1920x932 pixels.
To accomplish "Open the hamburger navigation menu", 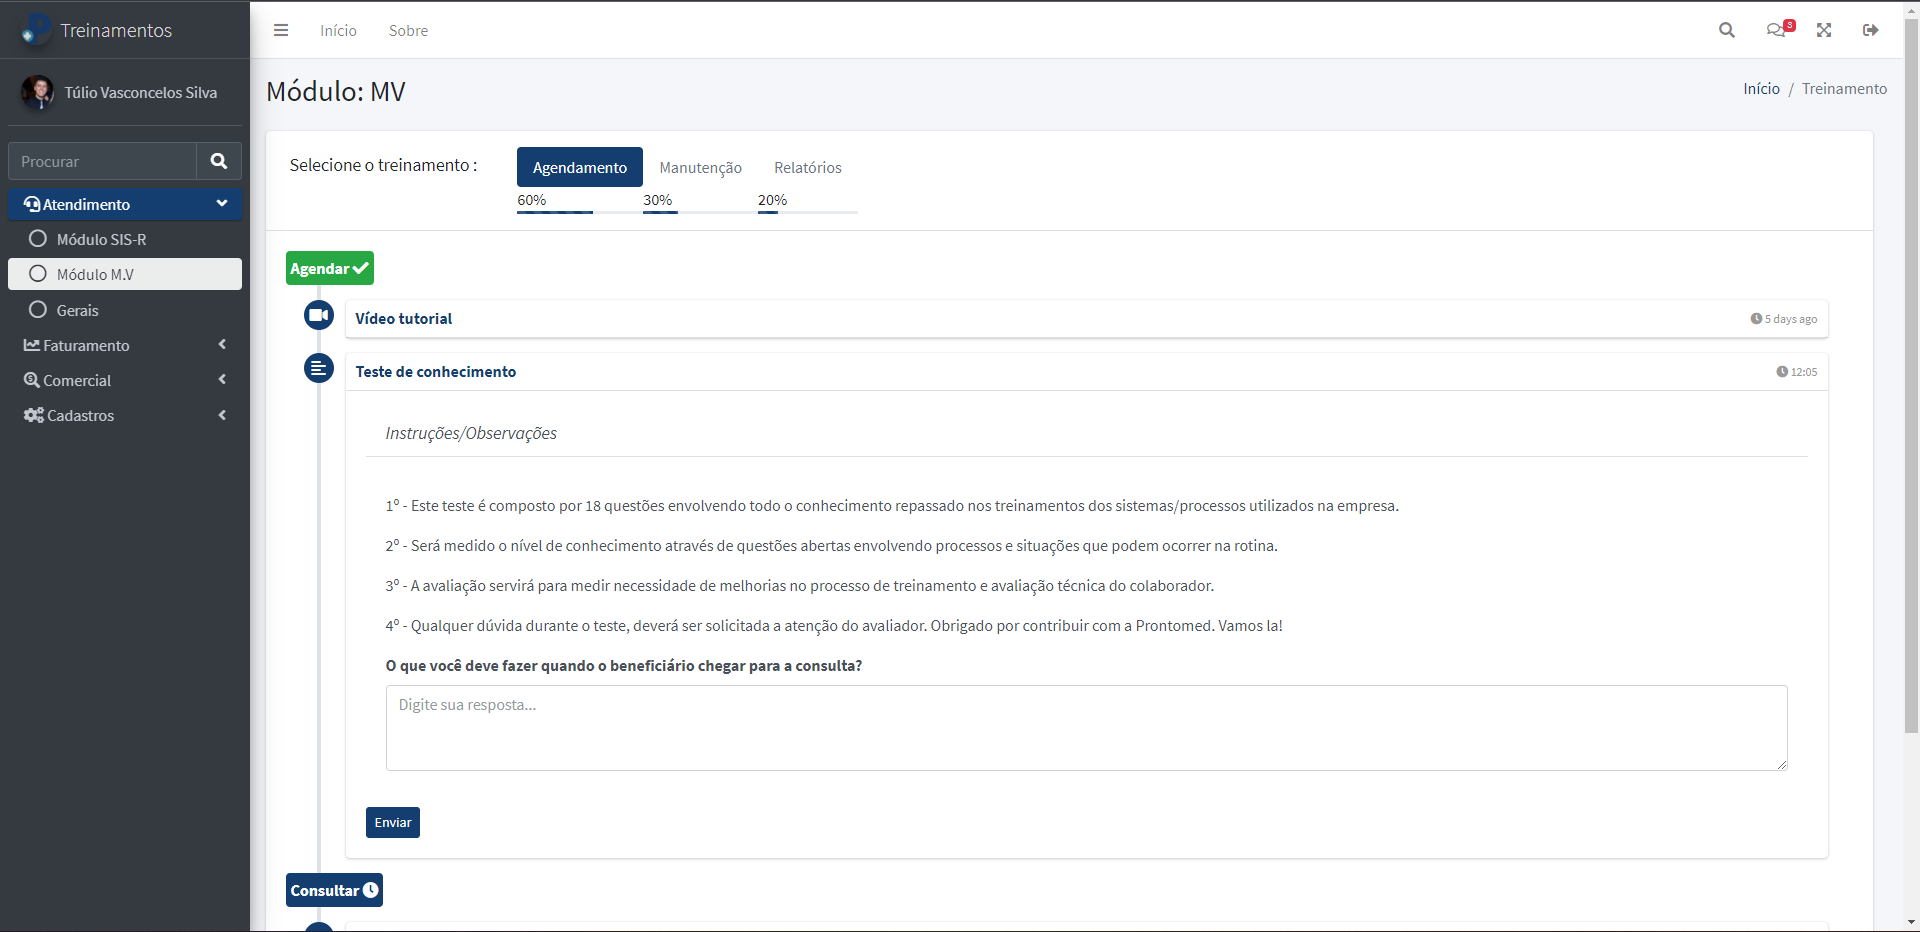I will pyautogui.click(x=281, y=30).
